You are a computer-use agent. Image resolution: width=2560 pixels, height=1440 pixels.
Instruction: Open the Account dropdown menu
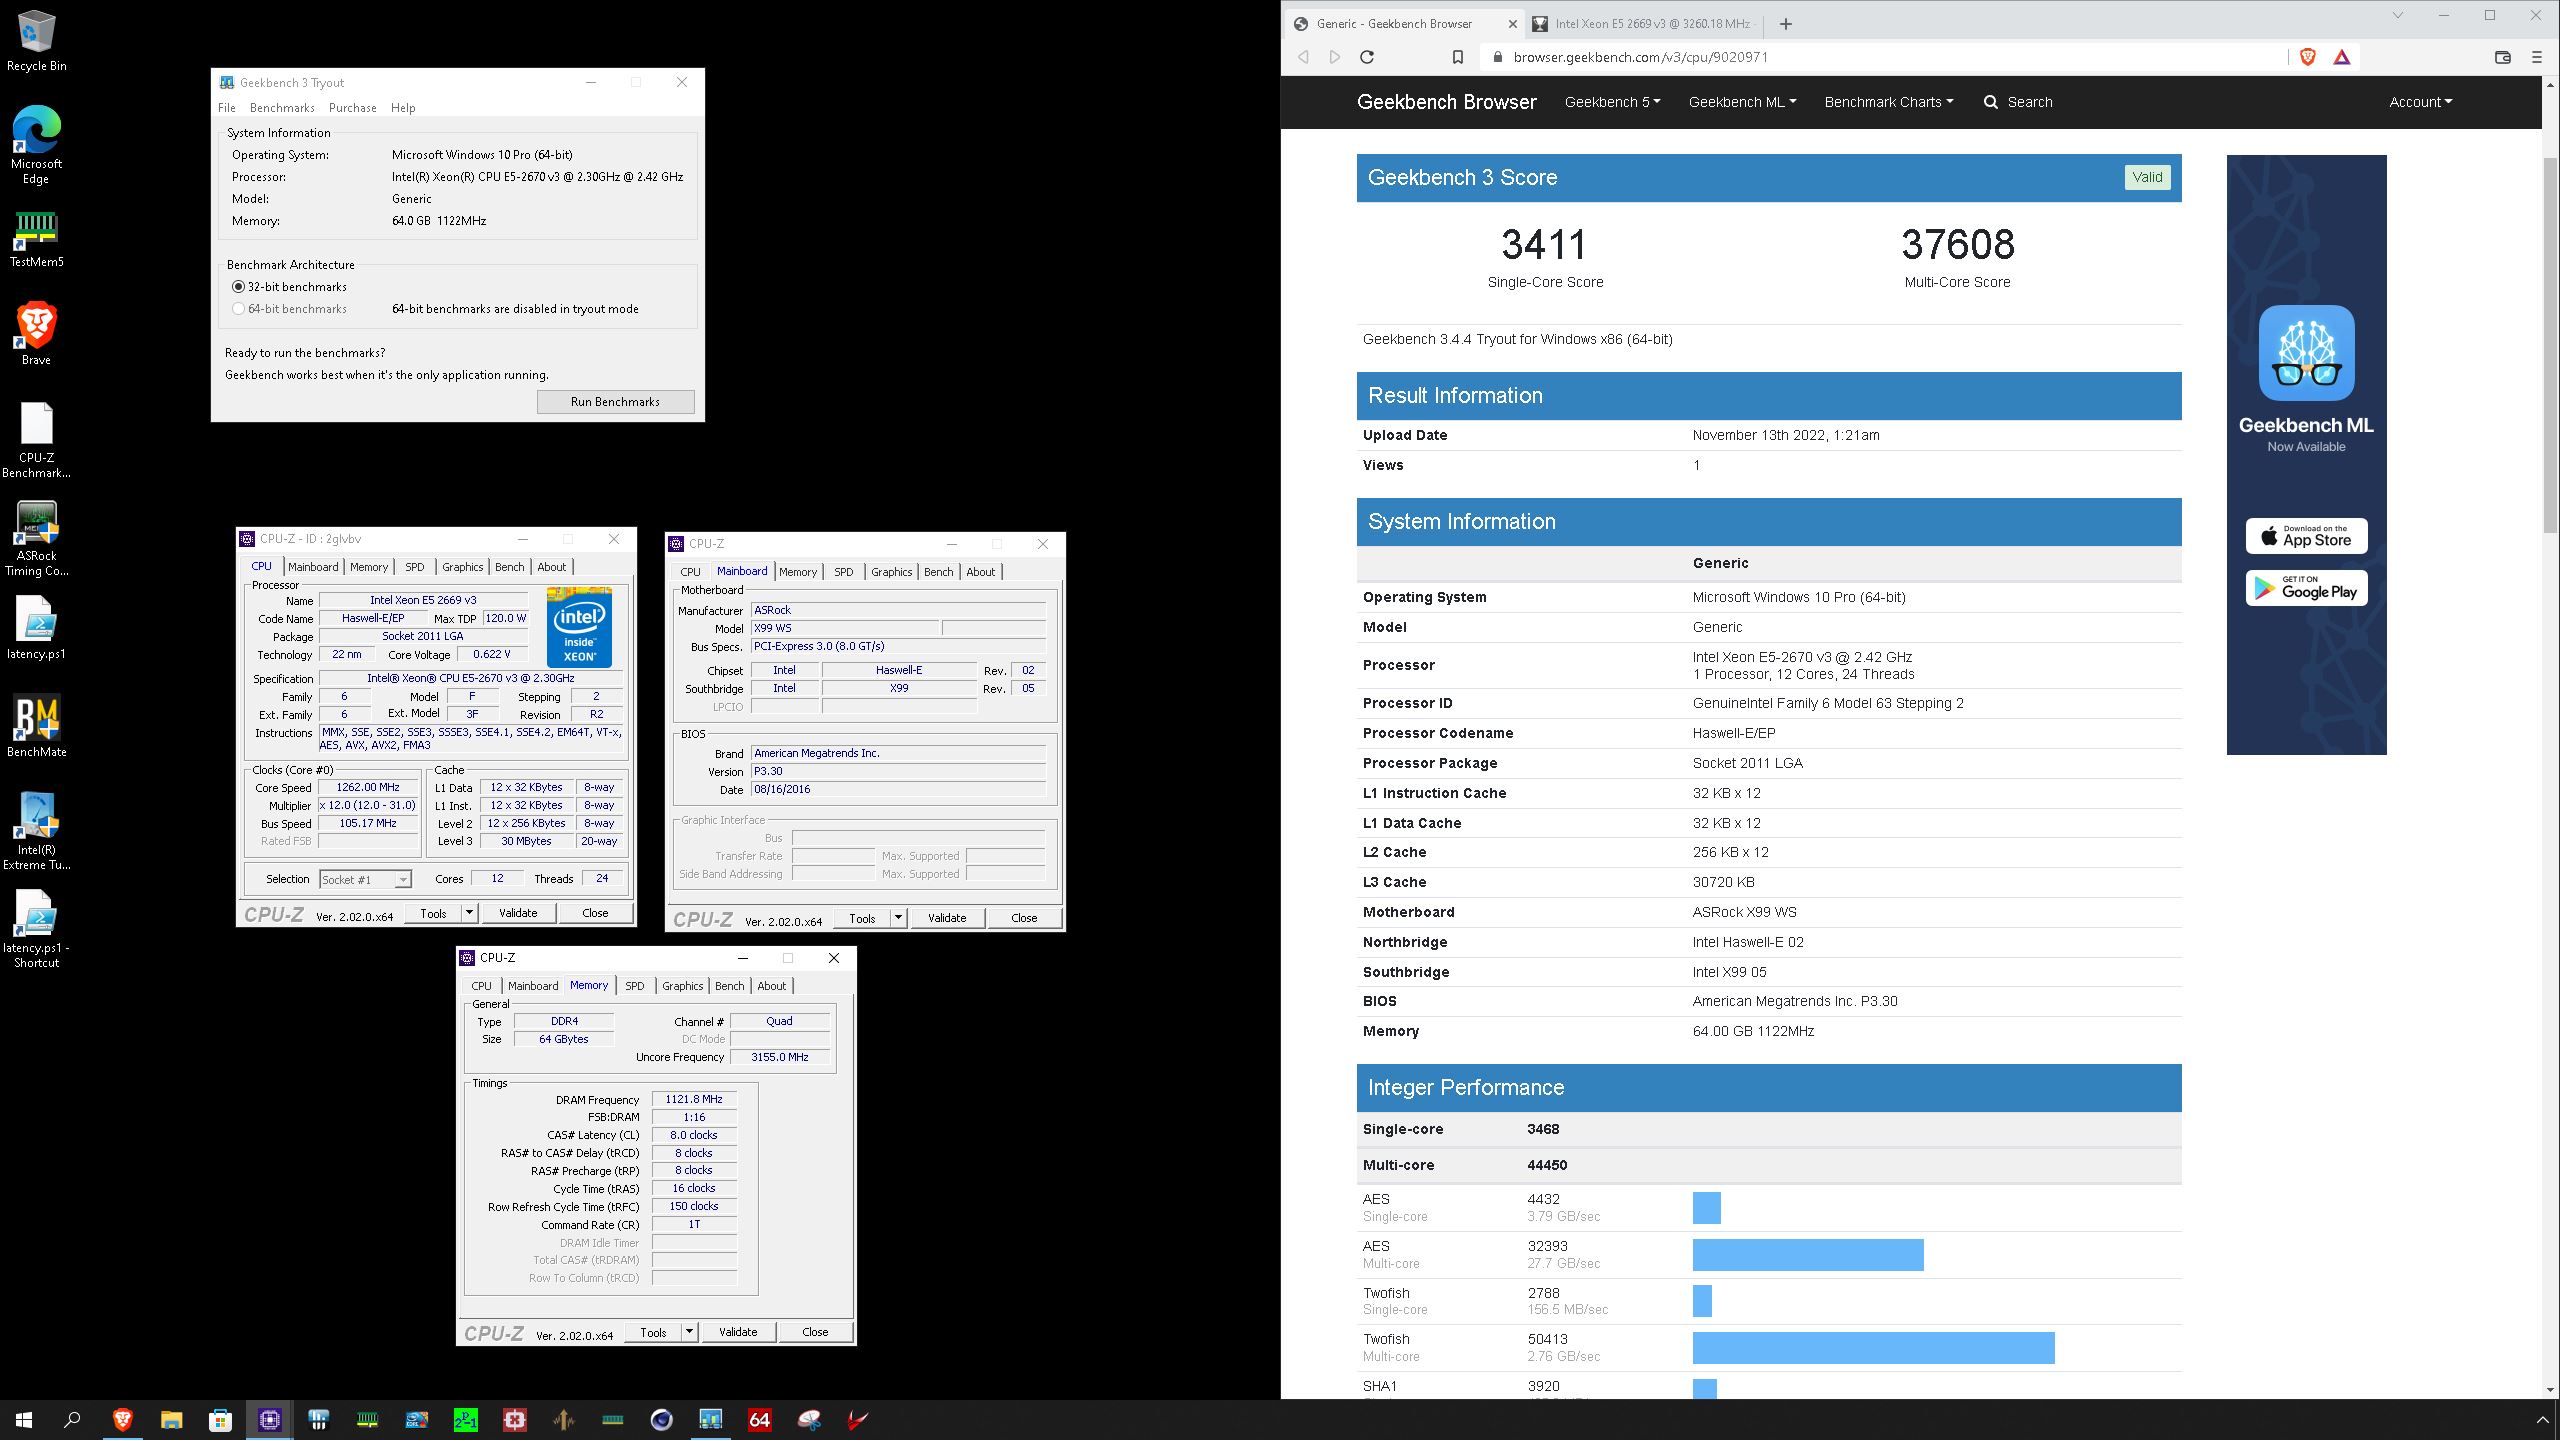pyautogui.click(x=2420, y=102)
